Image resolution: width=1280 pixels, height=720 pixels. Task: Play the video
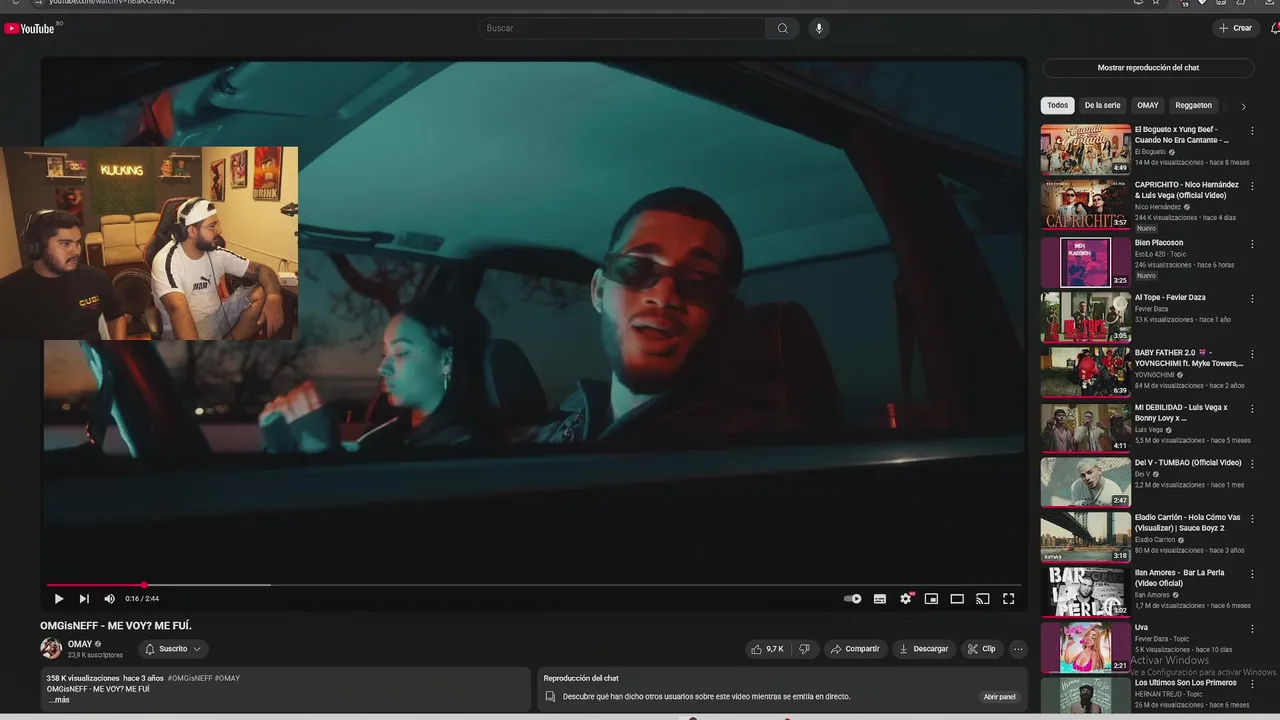[x=58, y=599]
